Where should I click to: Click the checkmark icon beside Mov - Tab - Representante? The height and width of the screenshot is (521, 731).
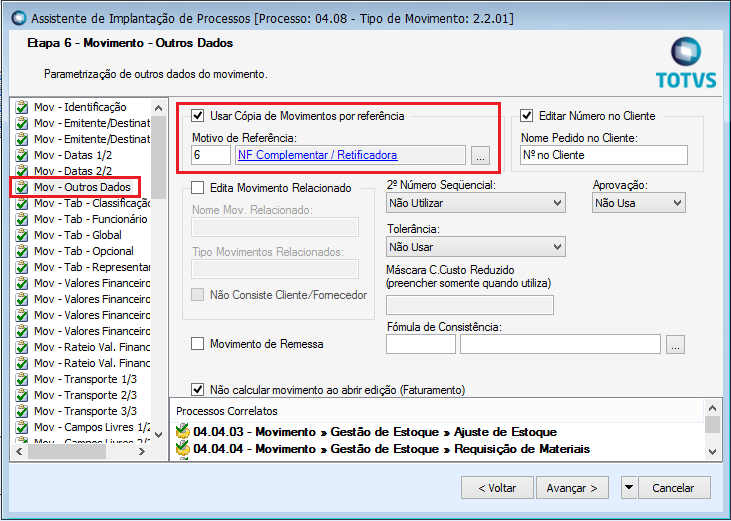[x=21, y=267]
